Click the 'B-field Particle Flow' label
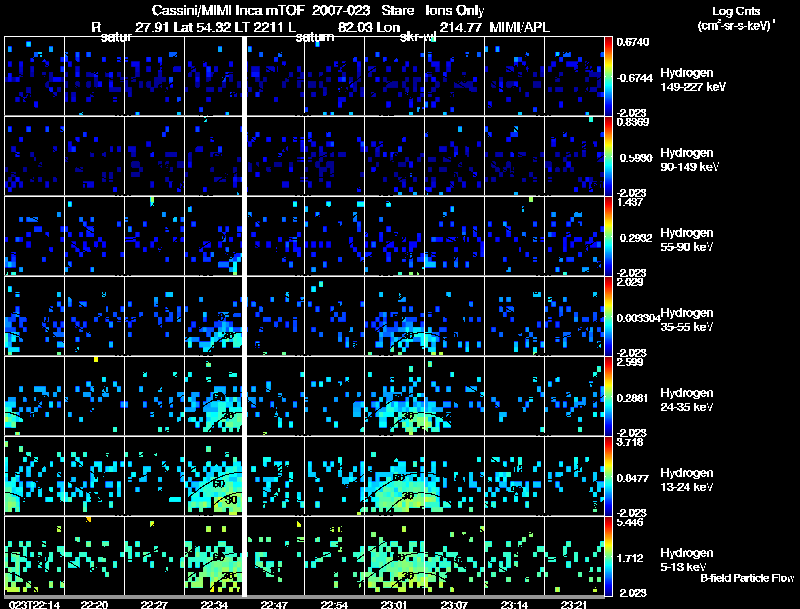This screenshot has width=800, height=609. click(747, 578)
